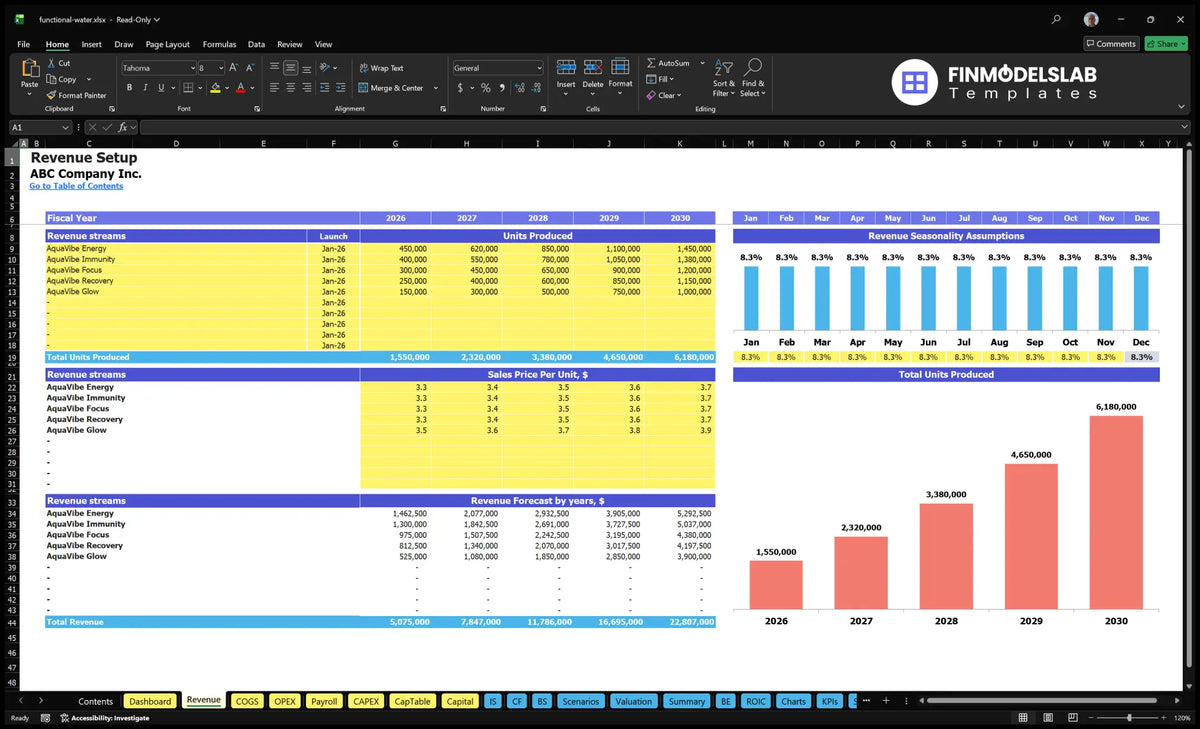Click the add new sheet plus button
The height and width of the screenshot is (729, 1200).
tap(886, 701)
